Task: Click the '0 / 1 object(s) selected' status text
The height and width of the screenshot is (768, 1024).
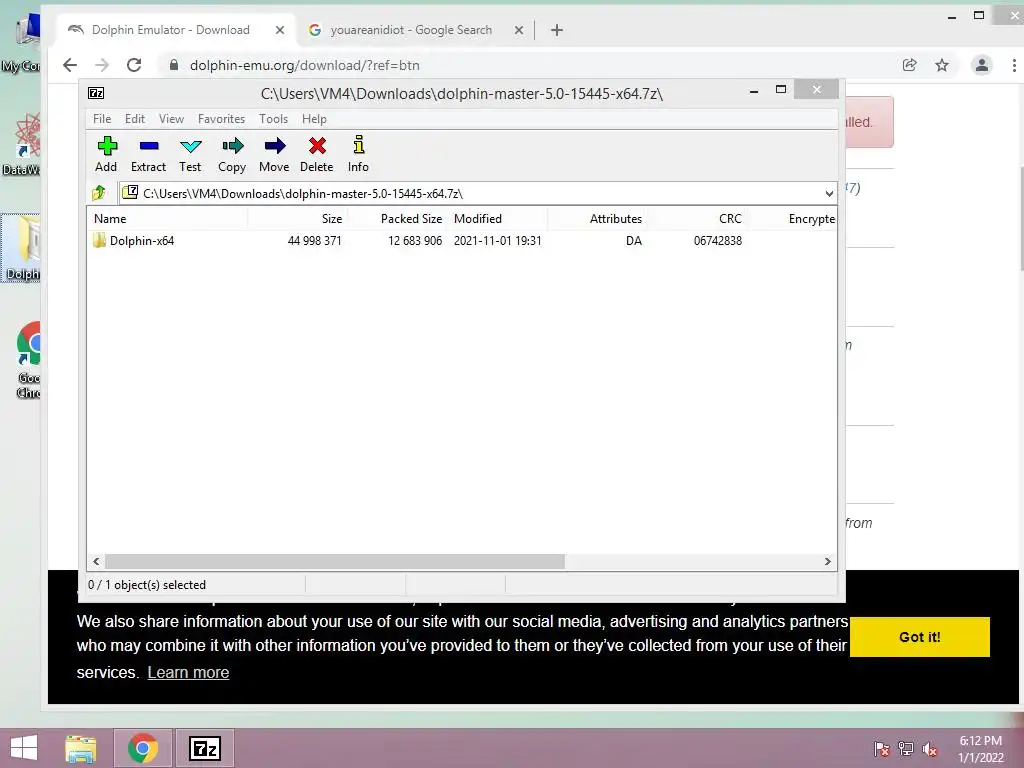Action: tap(147, 584)
